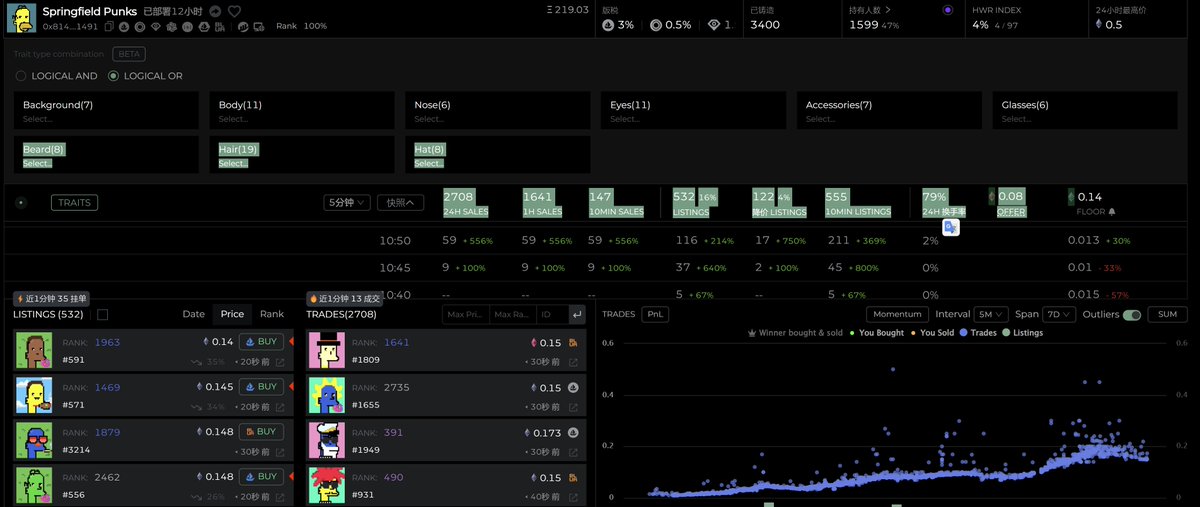The width and height of the screenshot is (1200, 507).
Task: Open external link icon for listing #3214
Action: click(280, 452)
